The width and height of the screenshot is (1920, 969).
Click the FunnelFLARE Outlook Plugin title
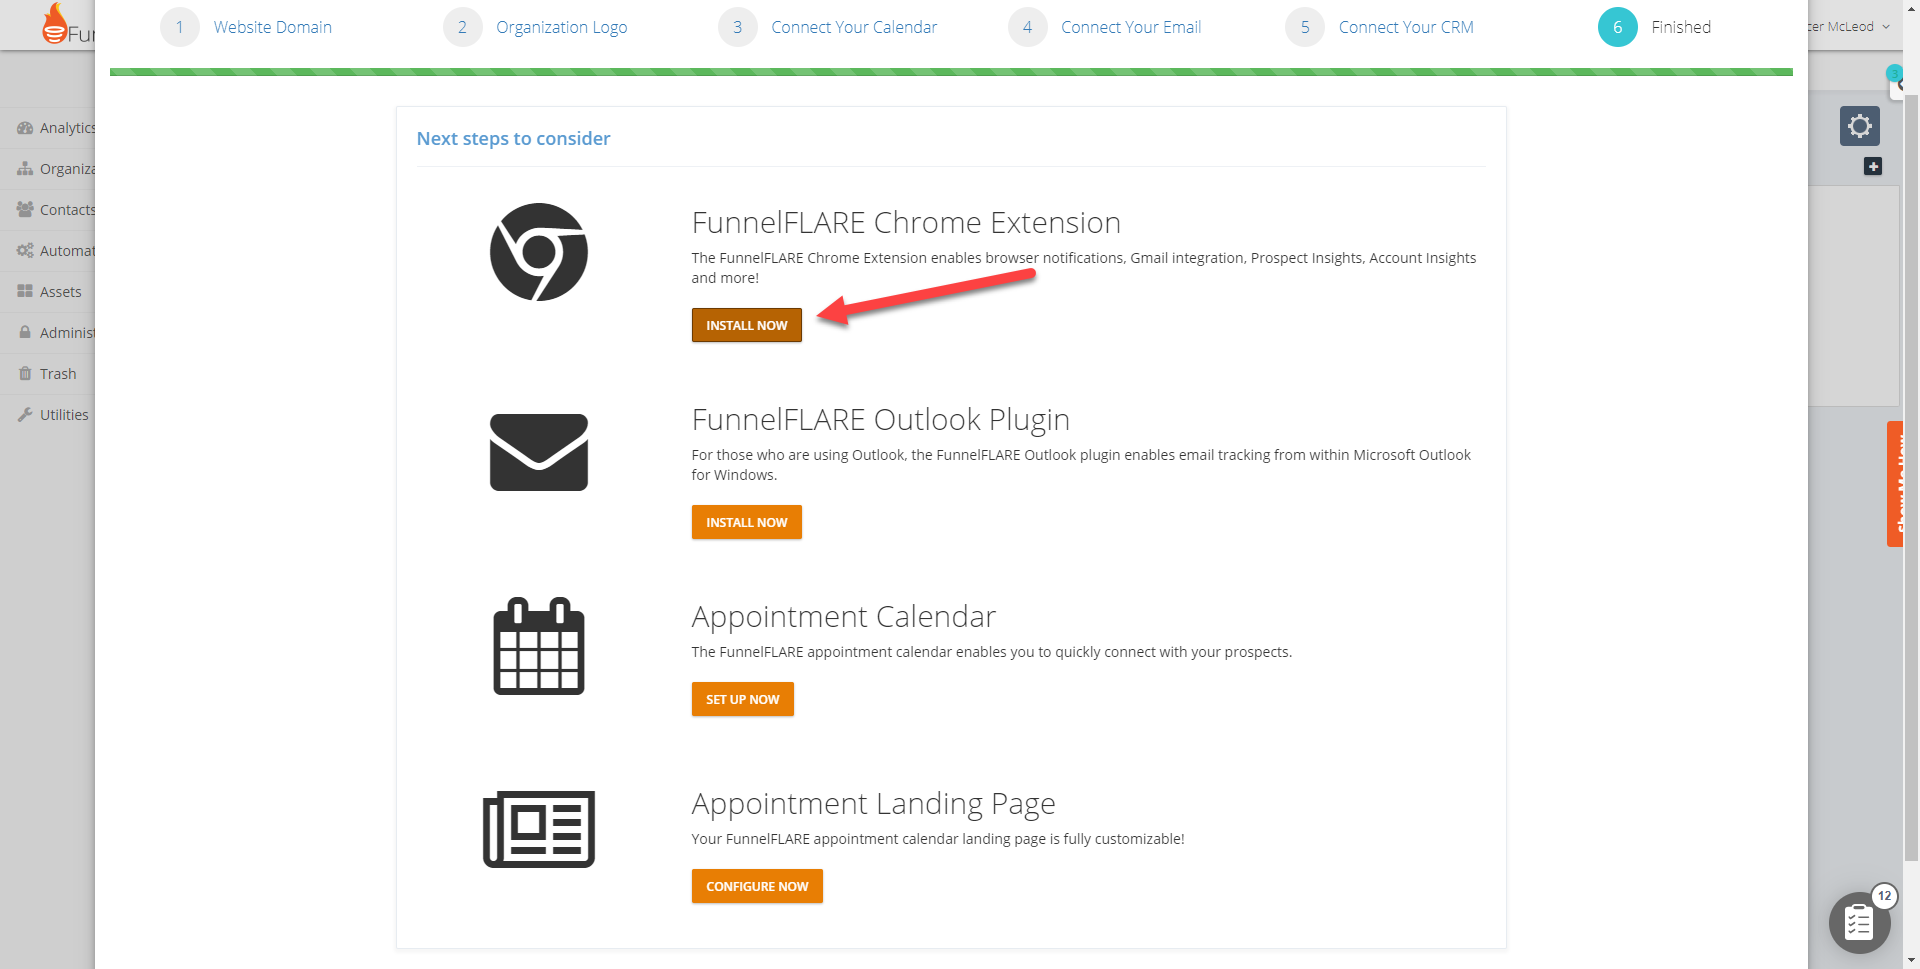point(881,420)
